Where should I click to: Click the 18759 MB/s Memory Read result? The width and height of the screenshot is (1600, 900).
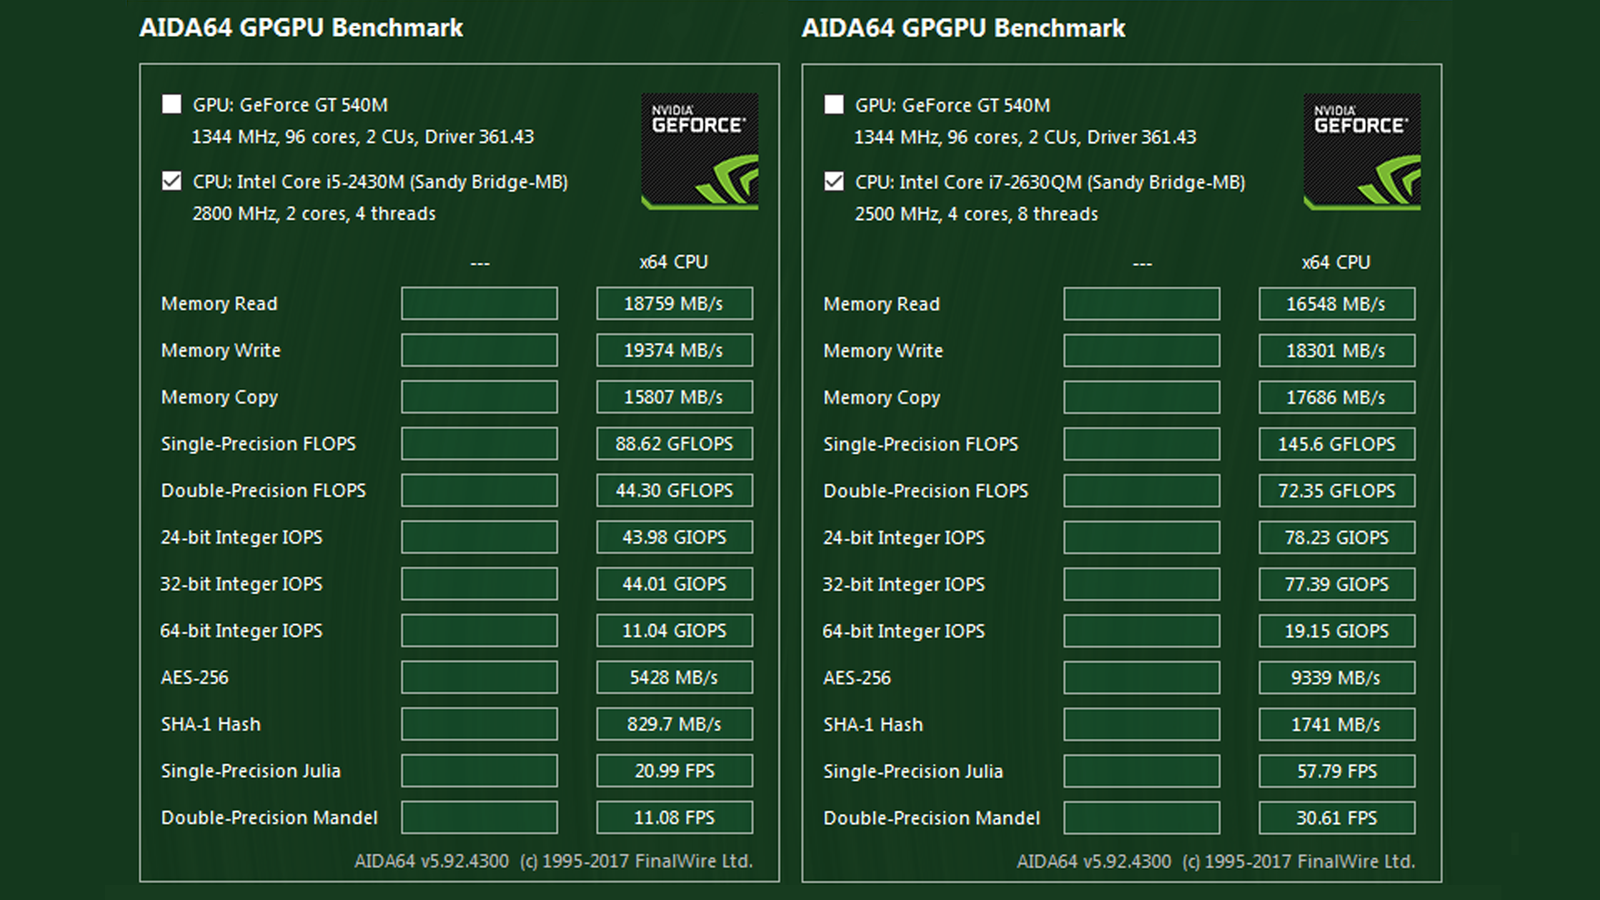tap(674, 304)
